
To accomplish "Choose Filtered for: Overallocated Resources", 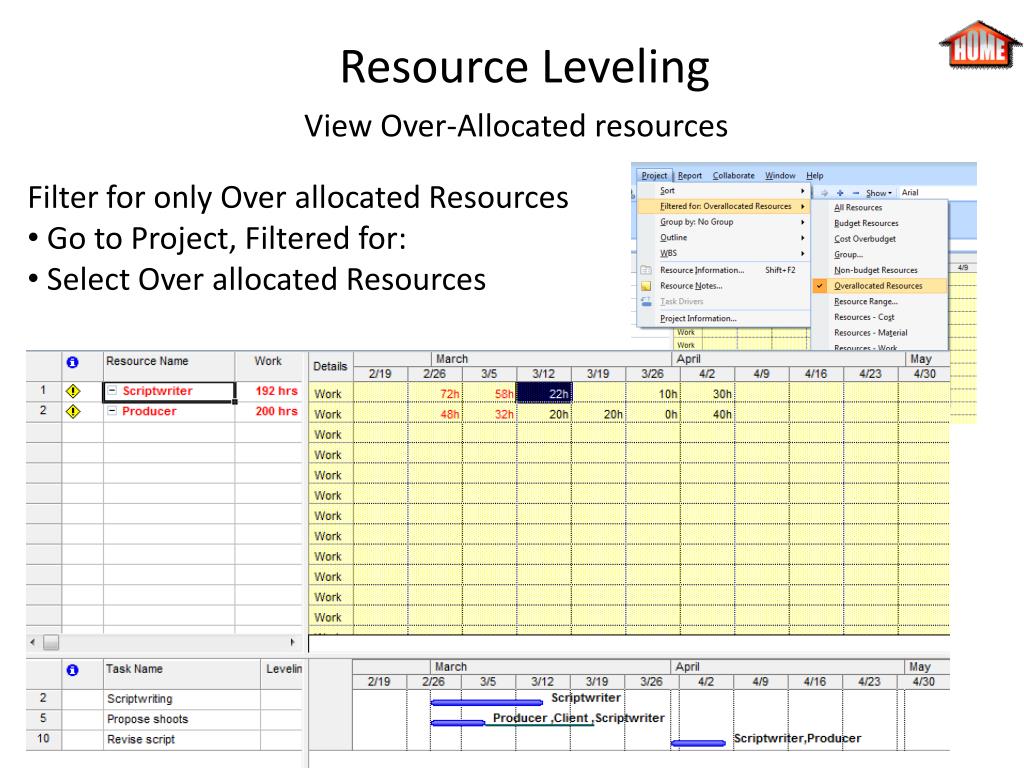I will 724,206.
